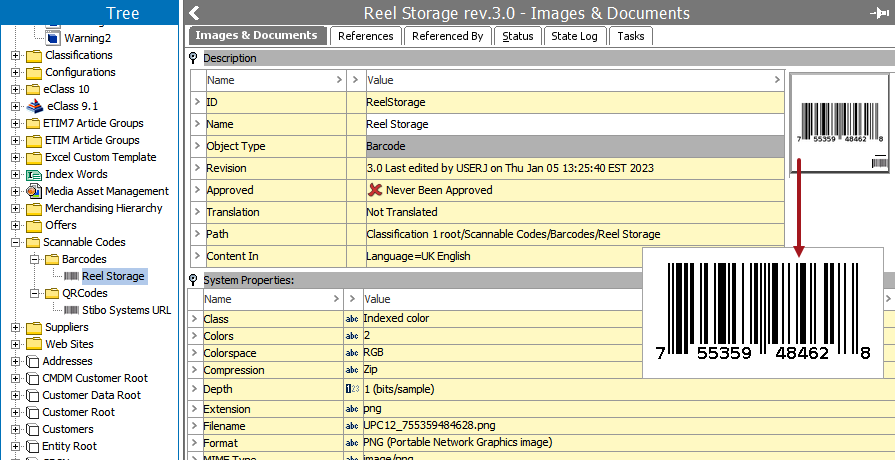
Task: Expand the Revision row arrow
Action: (196, 168)
